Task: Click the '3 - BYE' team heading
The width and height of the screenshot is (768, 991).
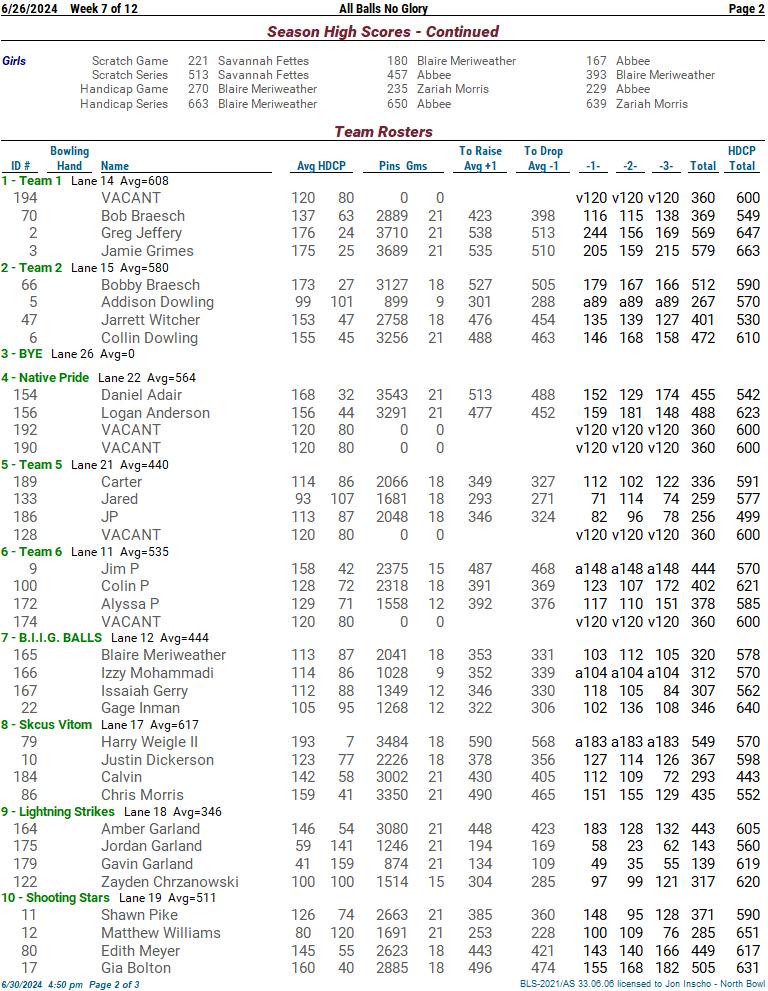Action: click(x=22, y=354)
